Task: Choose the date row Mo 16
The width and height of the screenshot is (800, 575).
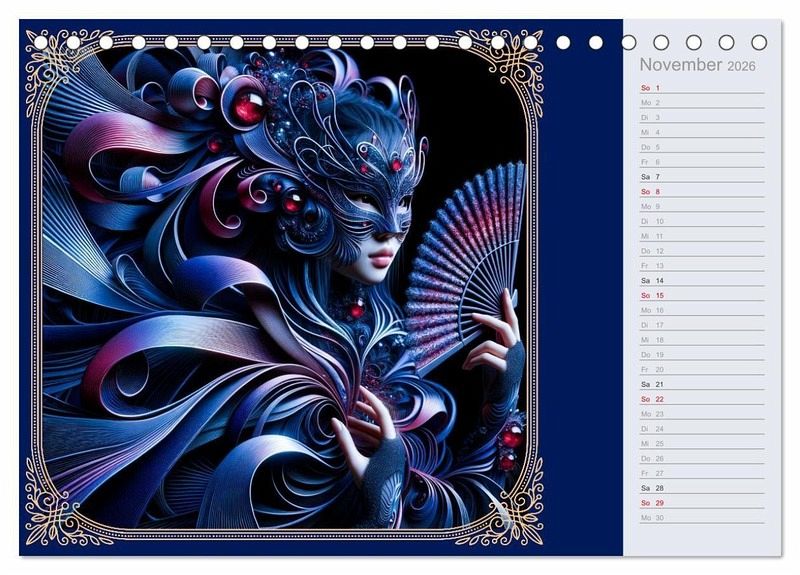Action: coord(702,310)
